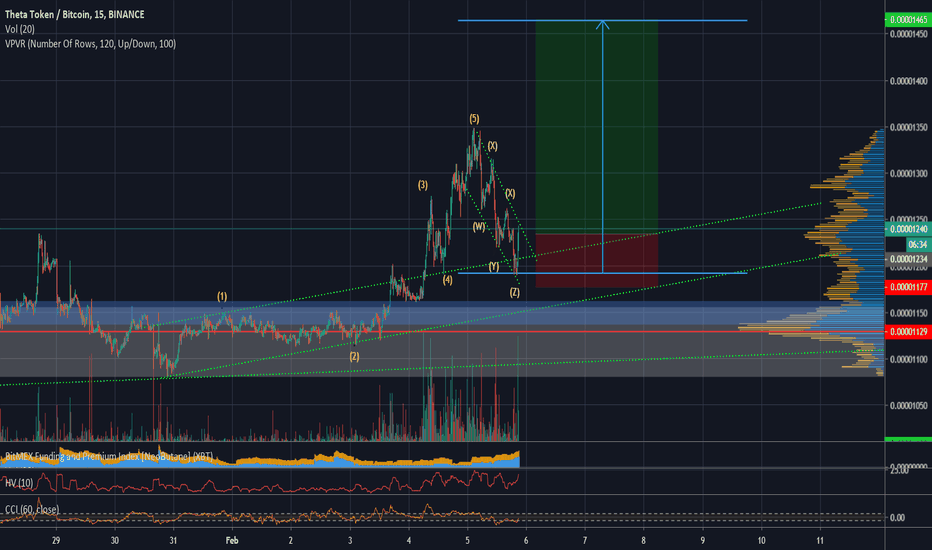This screenshot has width=932, height=550.
Task: Click the (4) Elliott wave label
Action: [x=448, y=279]
